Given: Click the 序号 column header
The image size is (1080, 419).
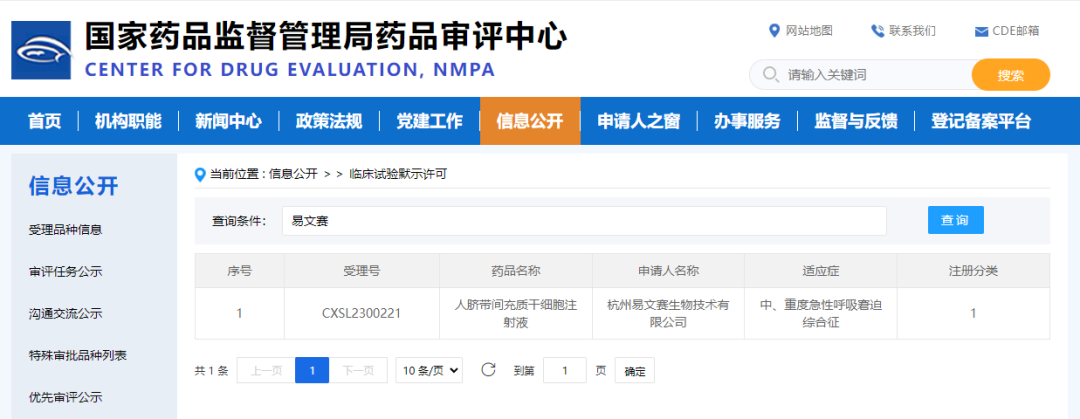Looking at the screenshot, I should [239, 270].
